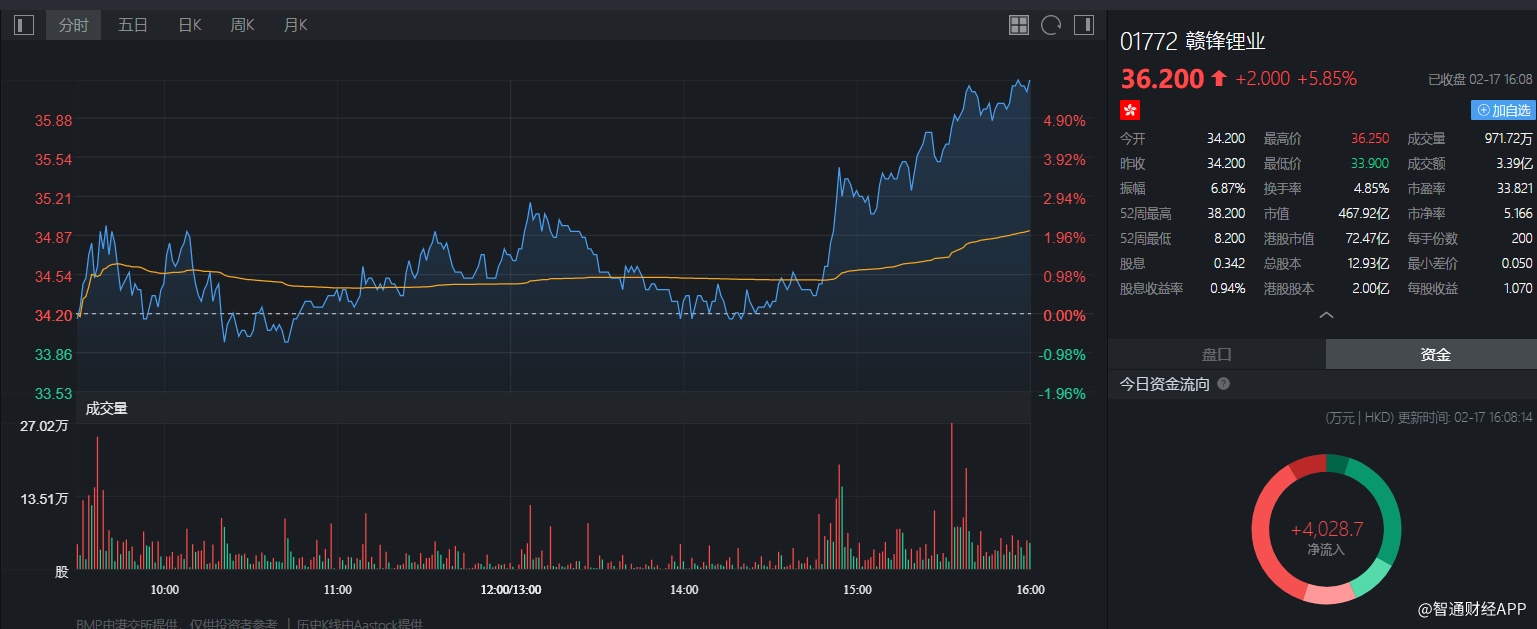Open help icon beside 今日资金流向
The width and height of the screenshot is (1537, 629).
pyautogui.click(x=1223, y=384)
